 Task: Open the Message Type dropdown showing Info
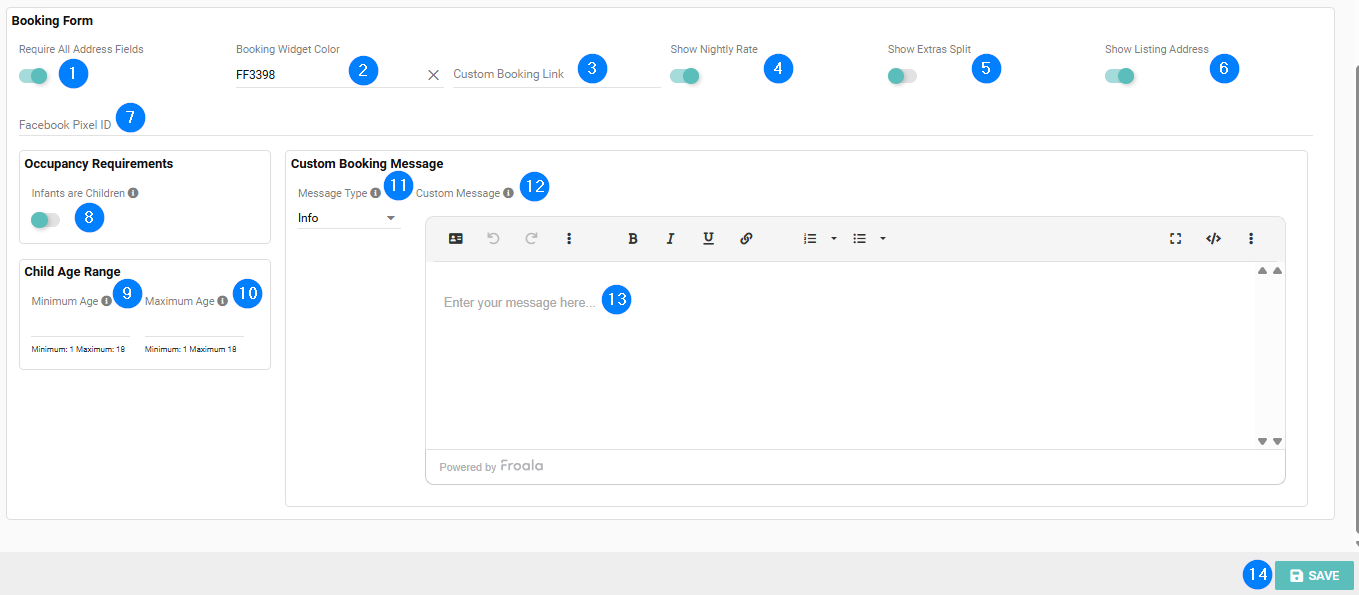[348, 218]
